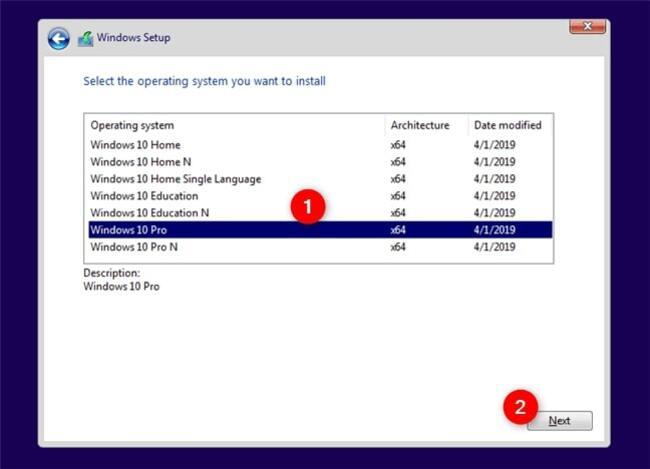
Task: Pick Windows 10 Education N row
Action: (x=320, y=213)
